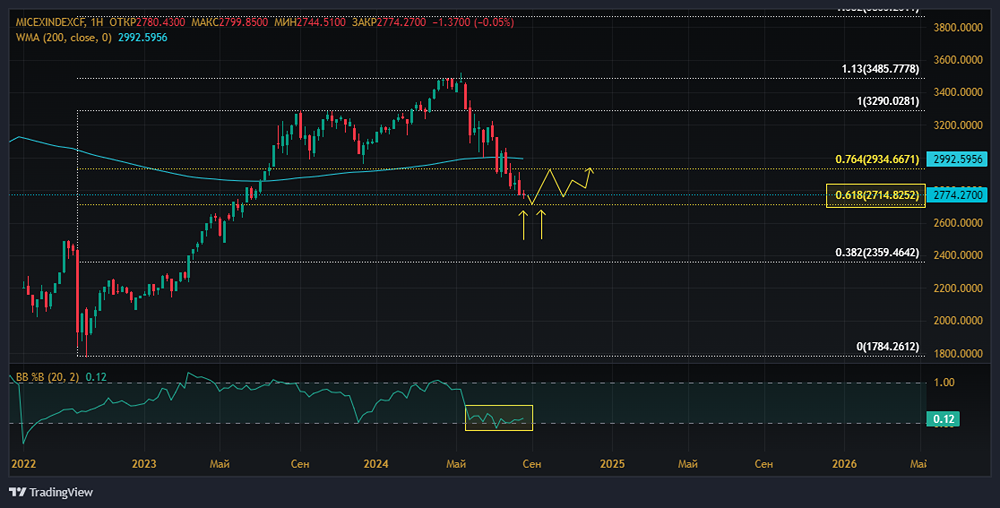Image resolution: width=1000 pixels, height=508 pixels.
Task: Click the left yellow up-arrow drawing
Action: (523, 225)
